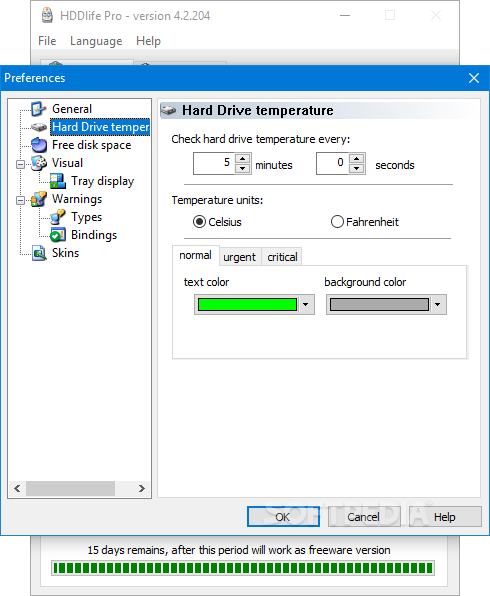Viewport: 490px width, 596px height.
Task: Click the Tray display icon
Action: [x=58, y=181]
